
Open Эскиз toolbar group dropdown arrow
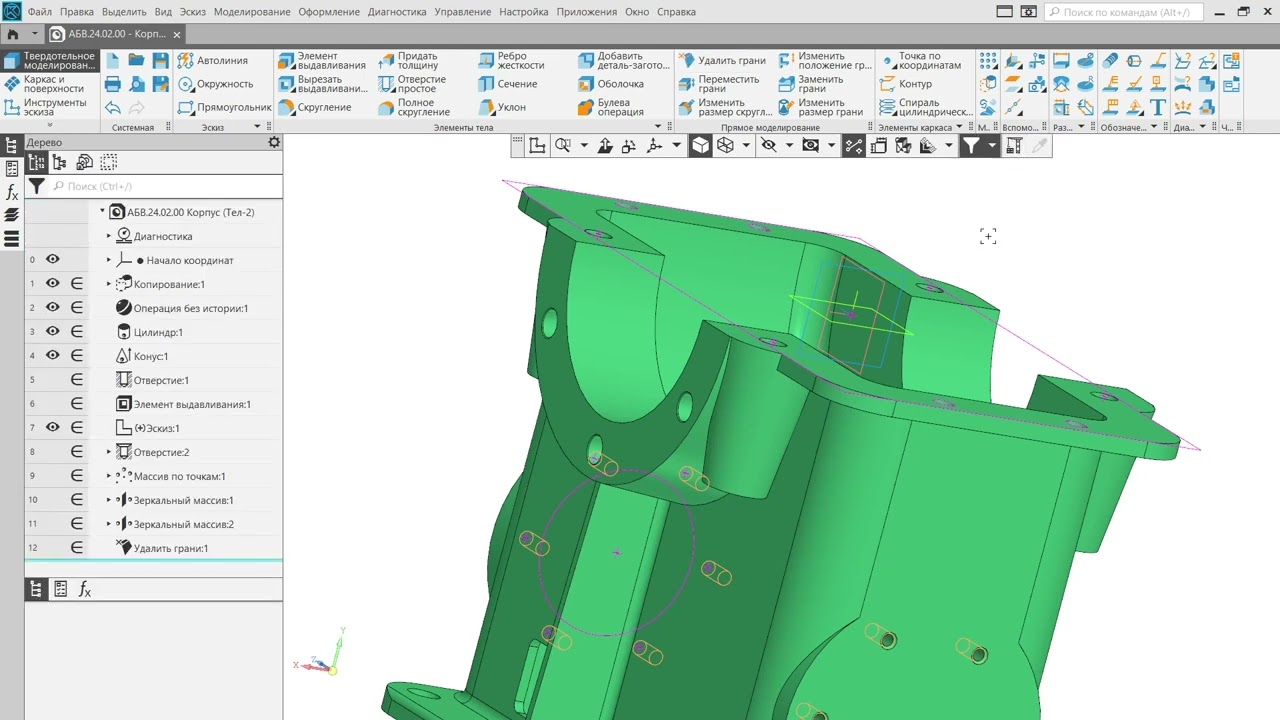click(x=257, y=127)
